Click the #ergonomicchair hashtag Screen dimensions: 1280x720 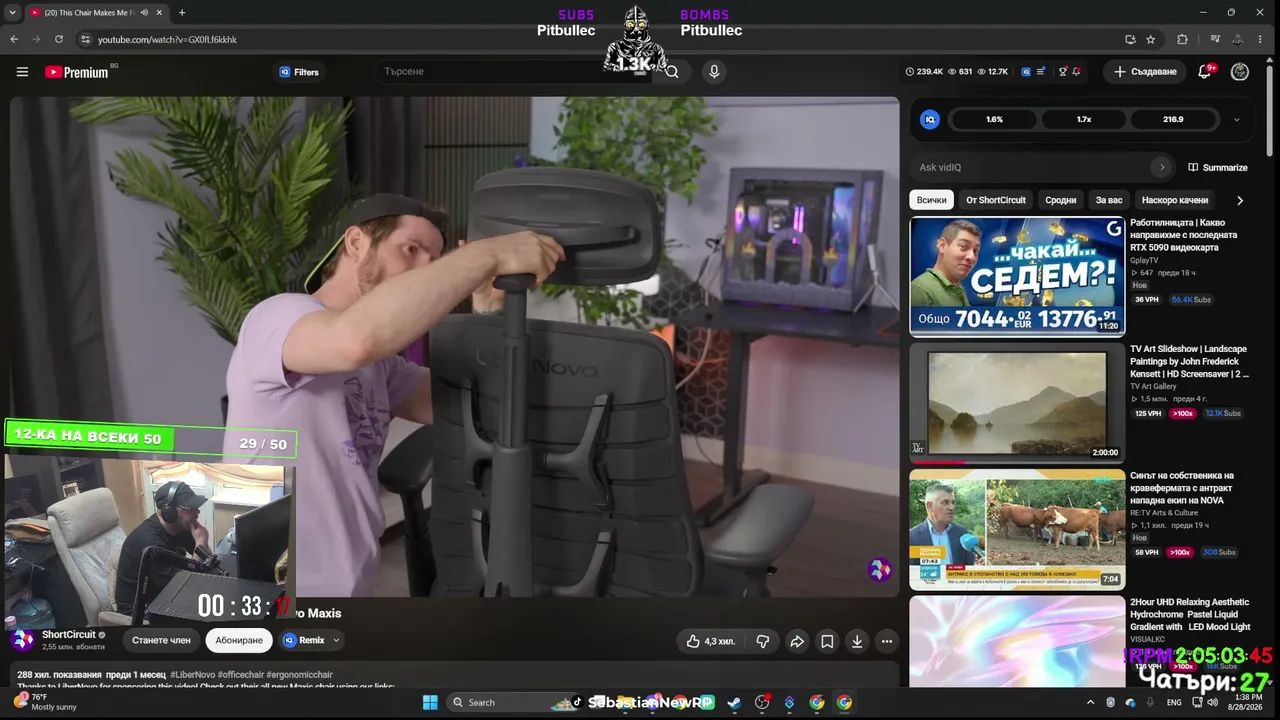tap(301, 675)
